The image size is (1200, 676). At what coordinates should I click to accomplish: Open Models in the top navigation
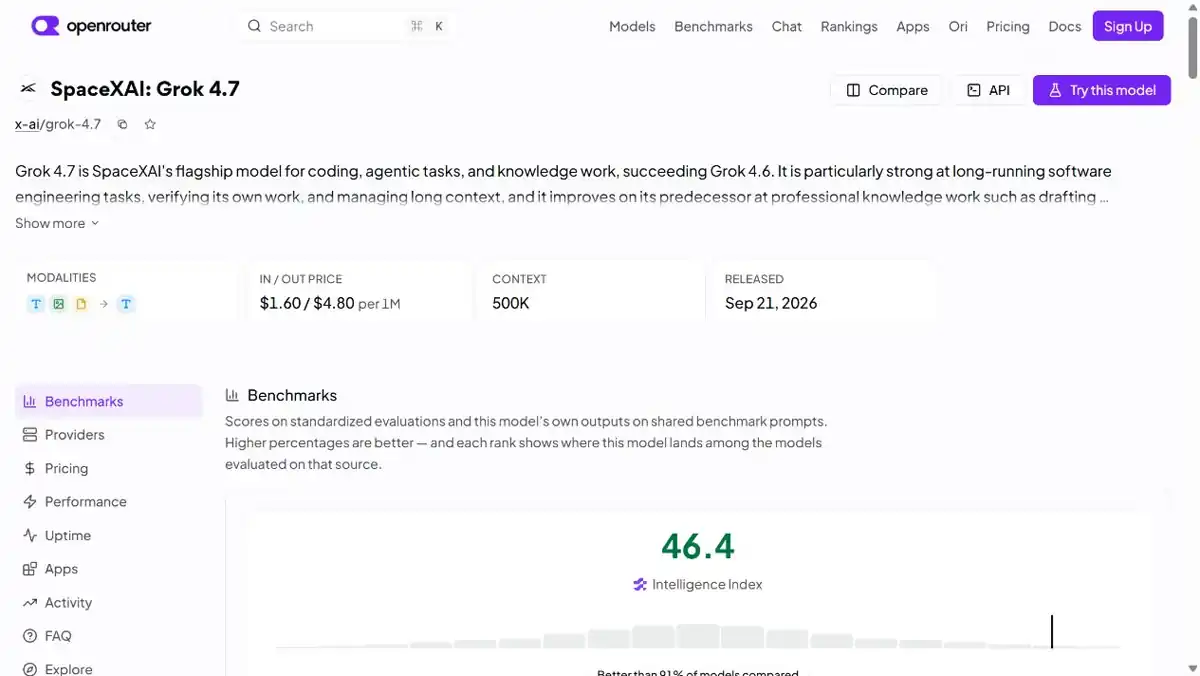click(x=632, y=26)
